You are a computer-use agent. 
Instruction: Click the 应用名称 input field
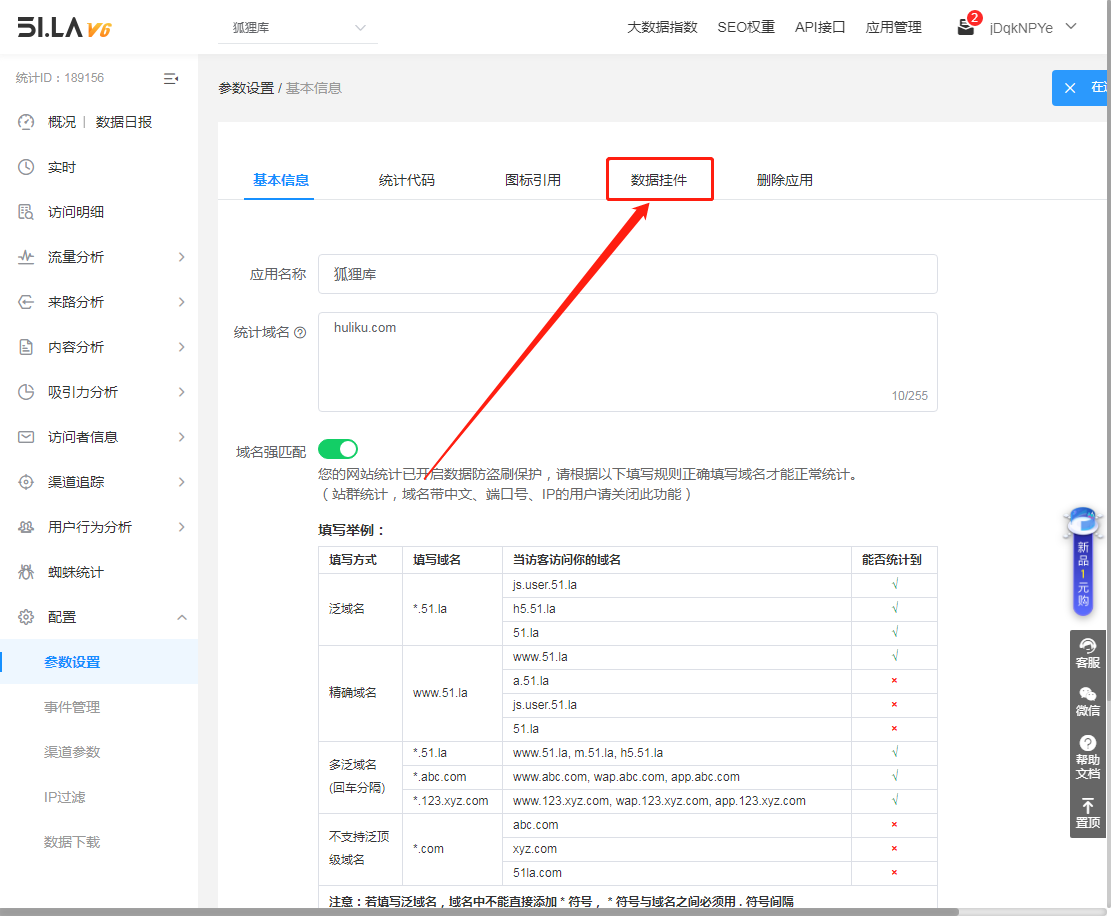point(627,274)
